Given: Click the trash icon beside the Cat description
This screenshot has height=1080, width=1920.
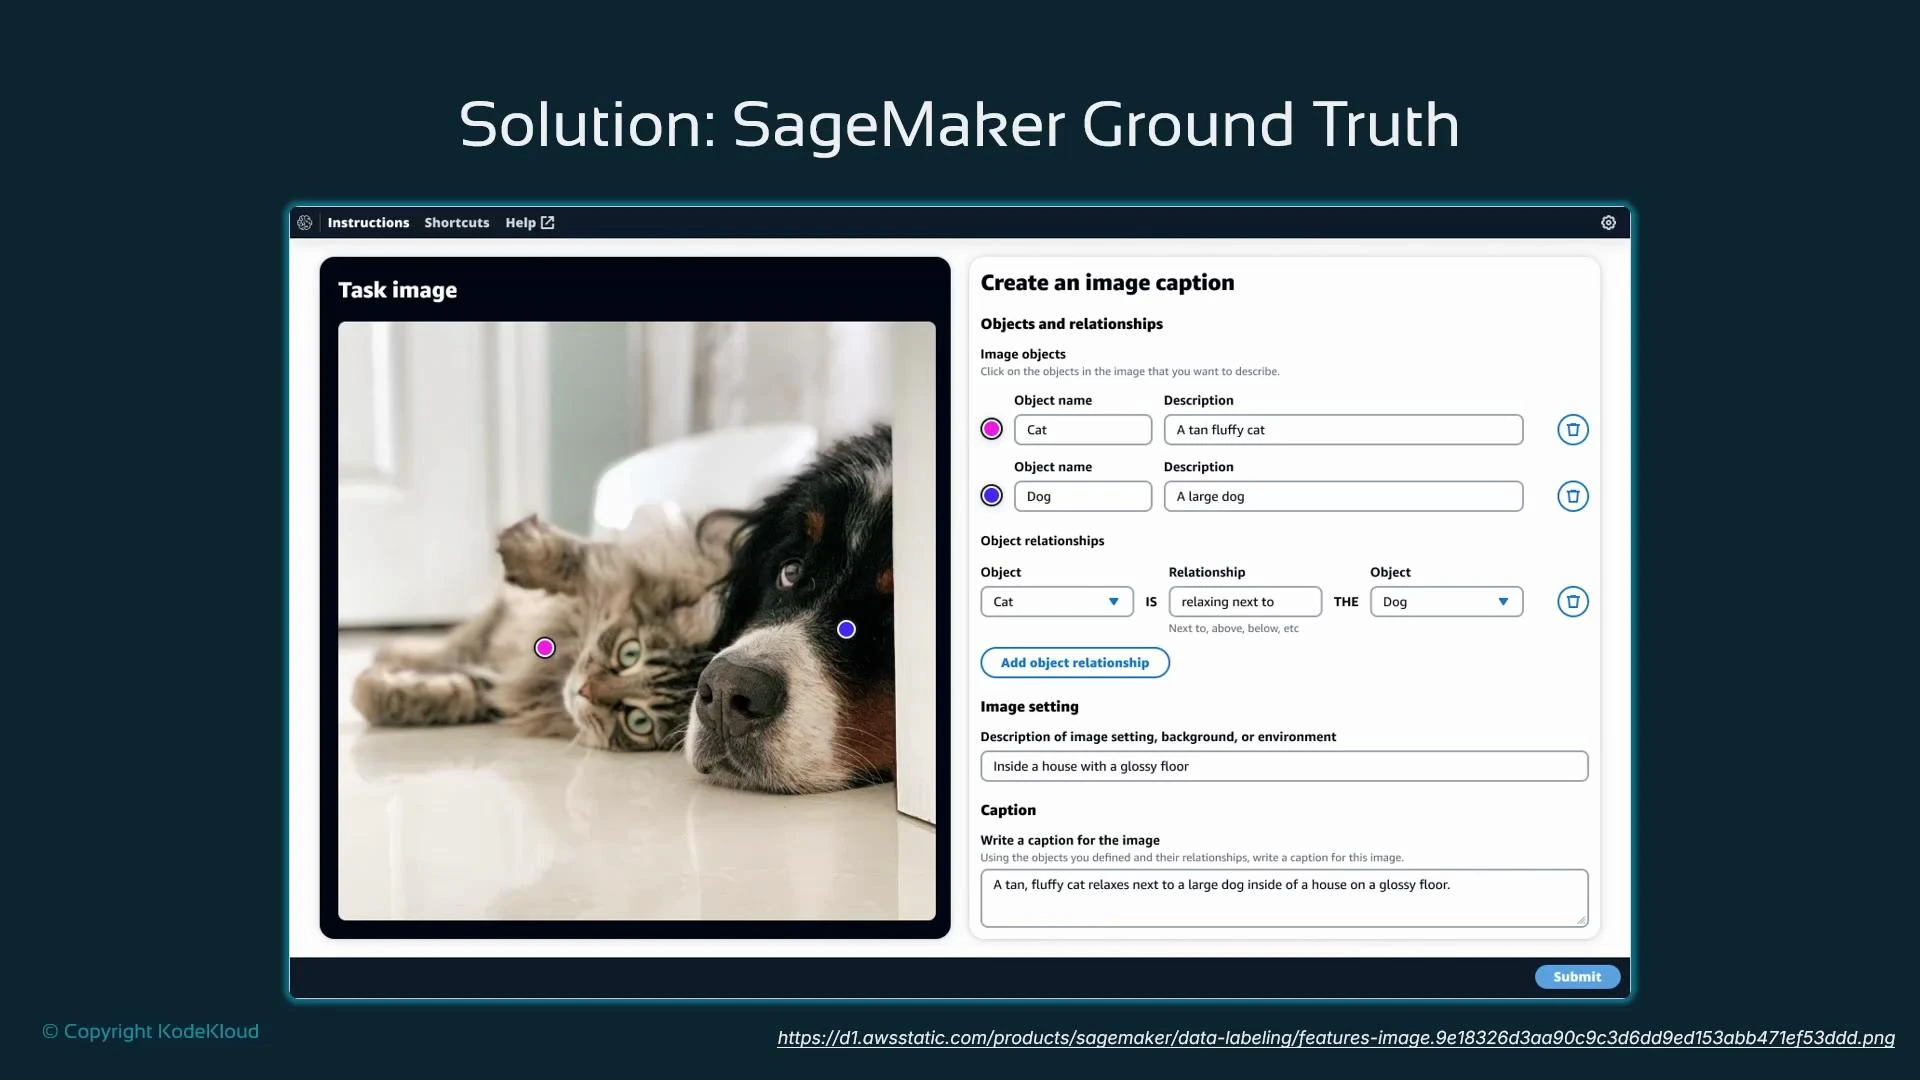Looking at the screenshot, I should [1572, 429].
